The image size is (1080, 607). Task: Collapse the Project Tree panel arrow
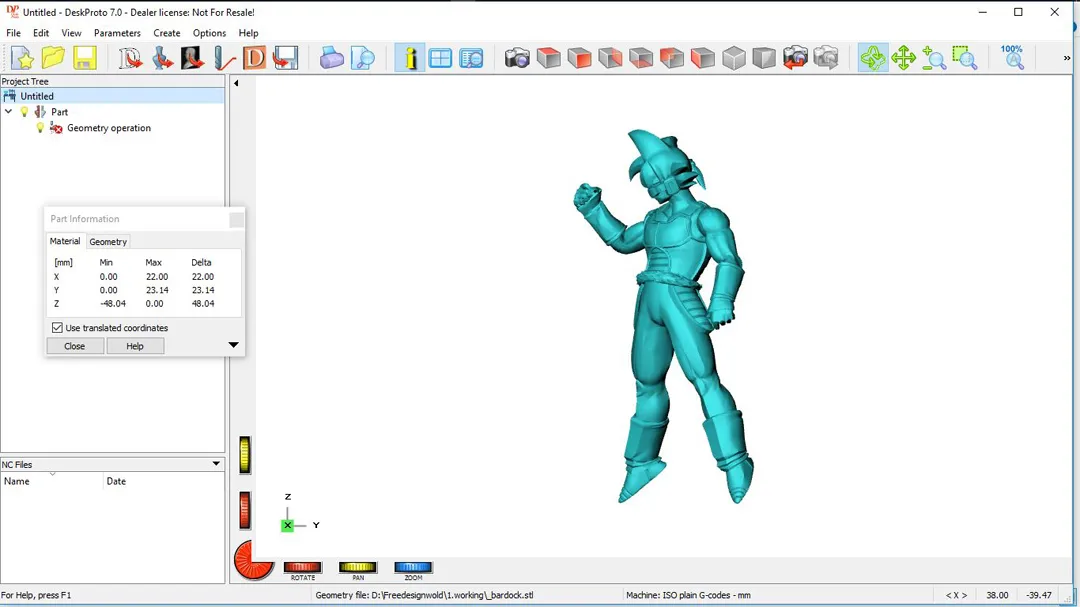236,83
